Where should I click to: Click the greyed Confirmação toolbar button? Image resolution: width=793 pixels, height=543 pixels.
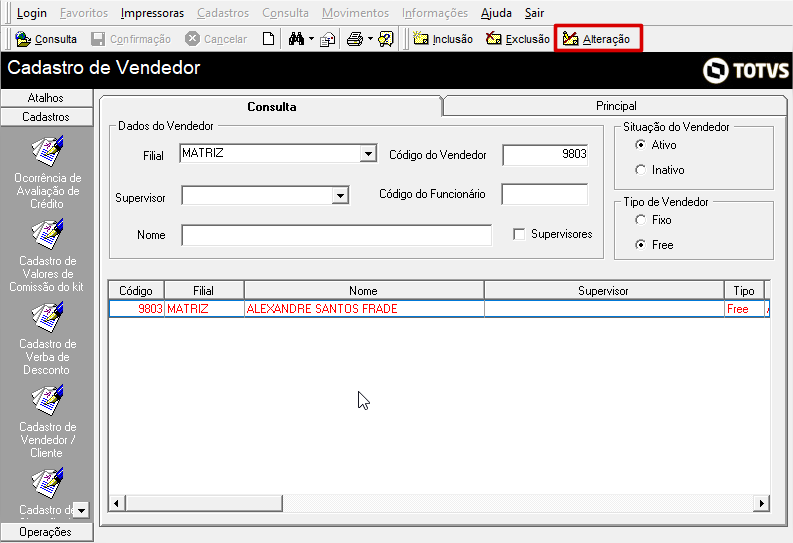click(x=131, y=39)
